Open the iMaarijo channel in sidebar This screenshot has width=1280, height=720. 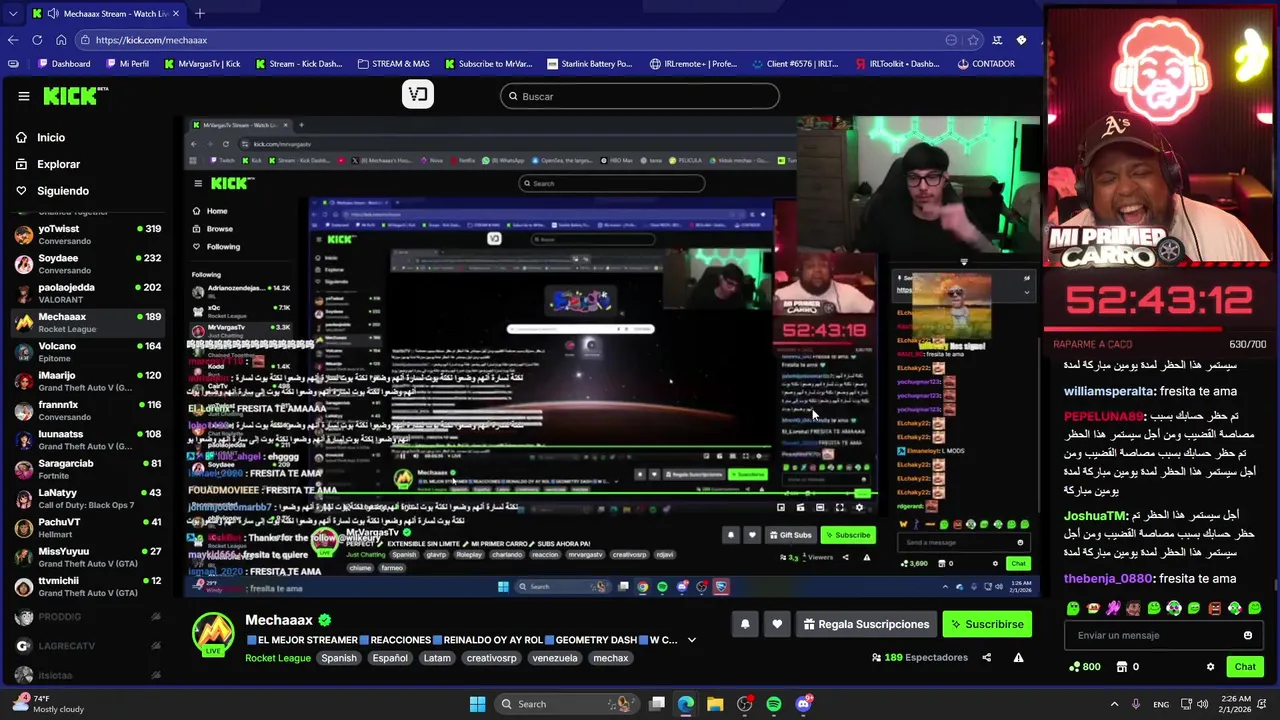(x=88, y=381)
